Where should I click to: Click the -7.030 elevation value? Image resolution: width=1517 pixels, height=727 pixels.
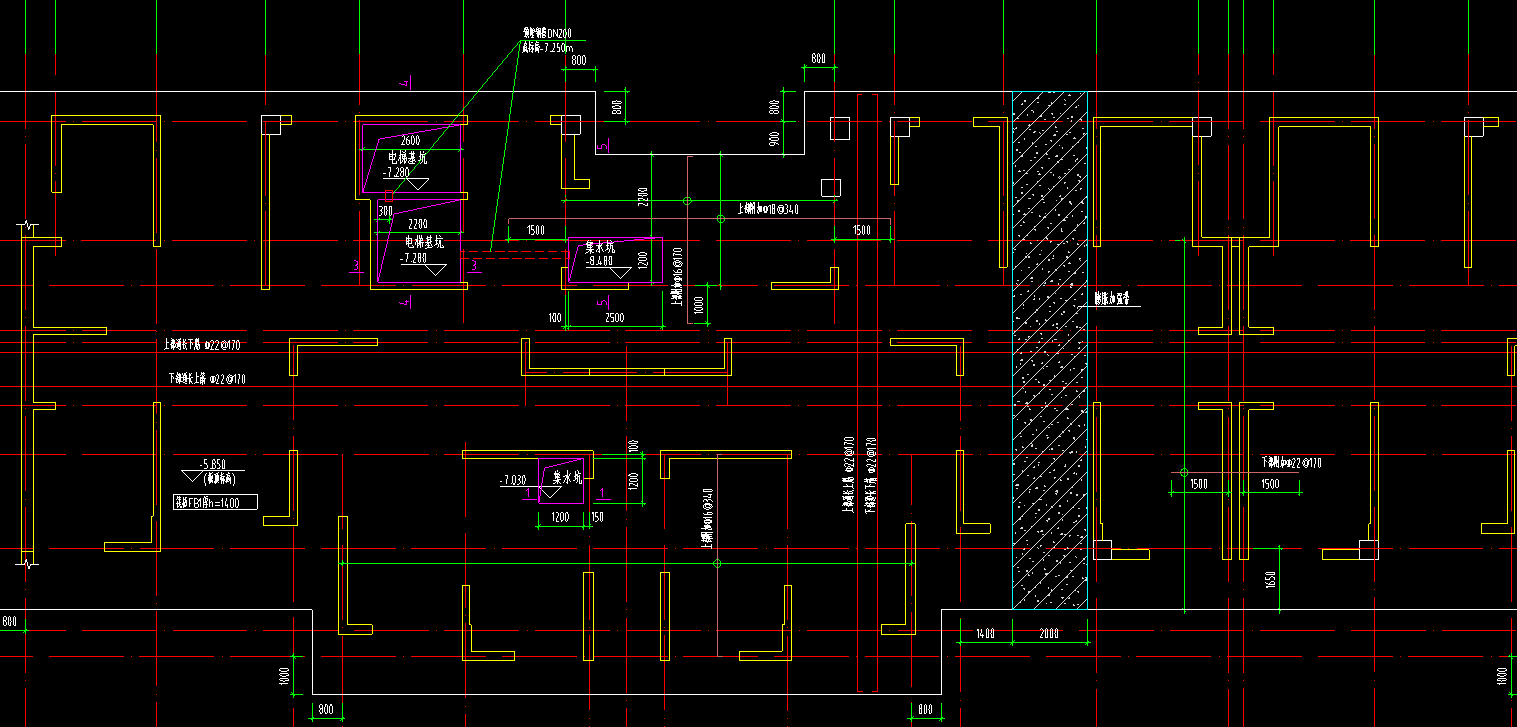pos(513,481)
